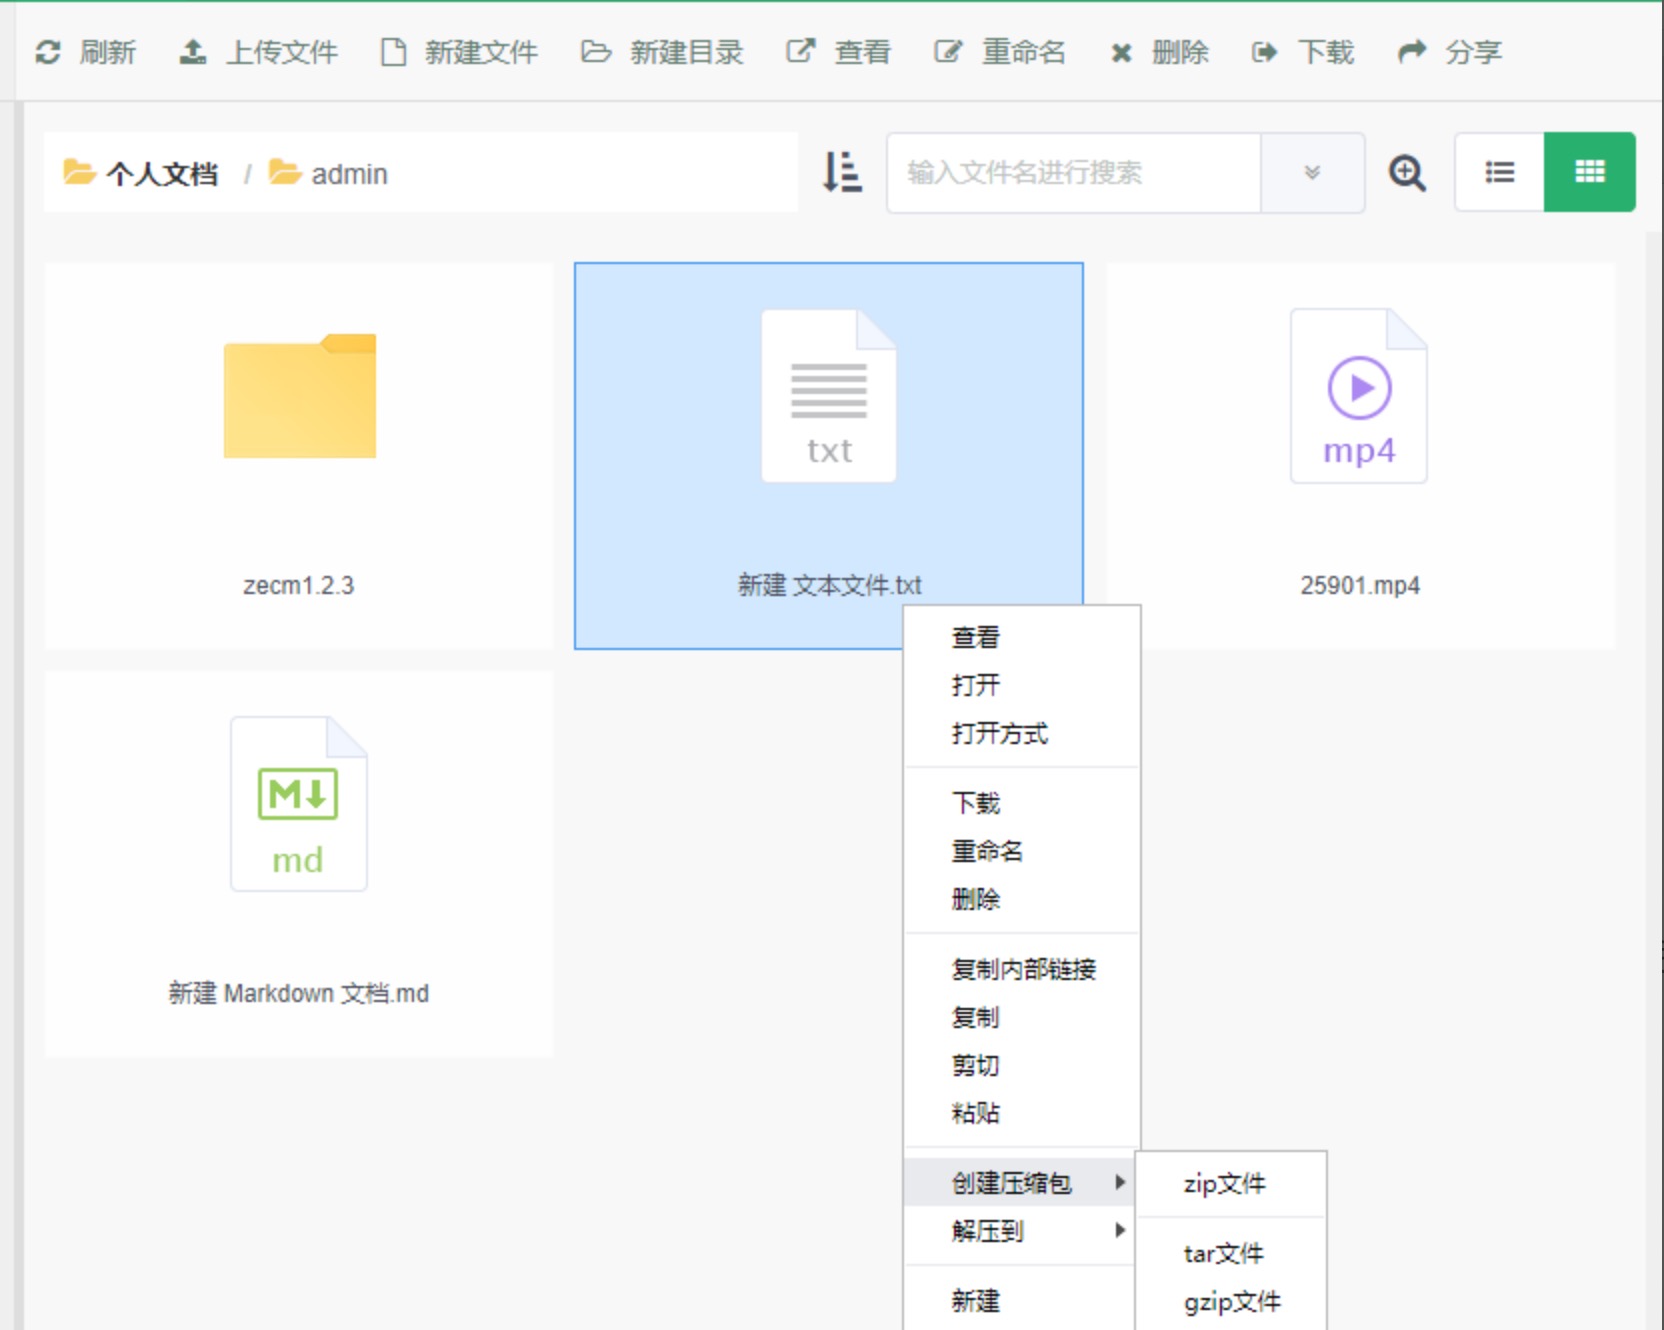The width and height of the screenshot is (1664, 1330).
Task: Choose zip文件 from the compression submenu
Action: pos(1224,1184)
